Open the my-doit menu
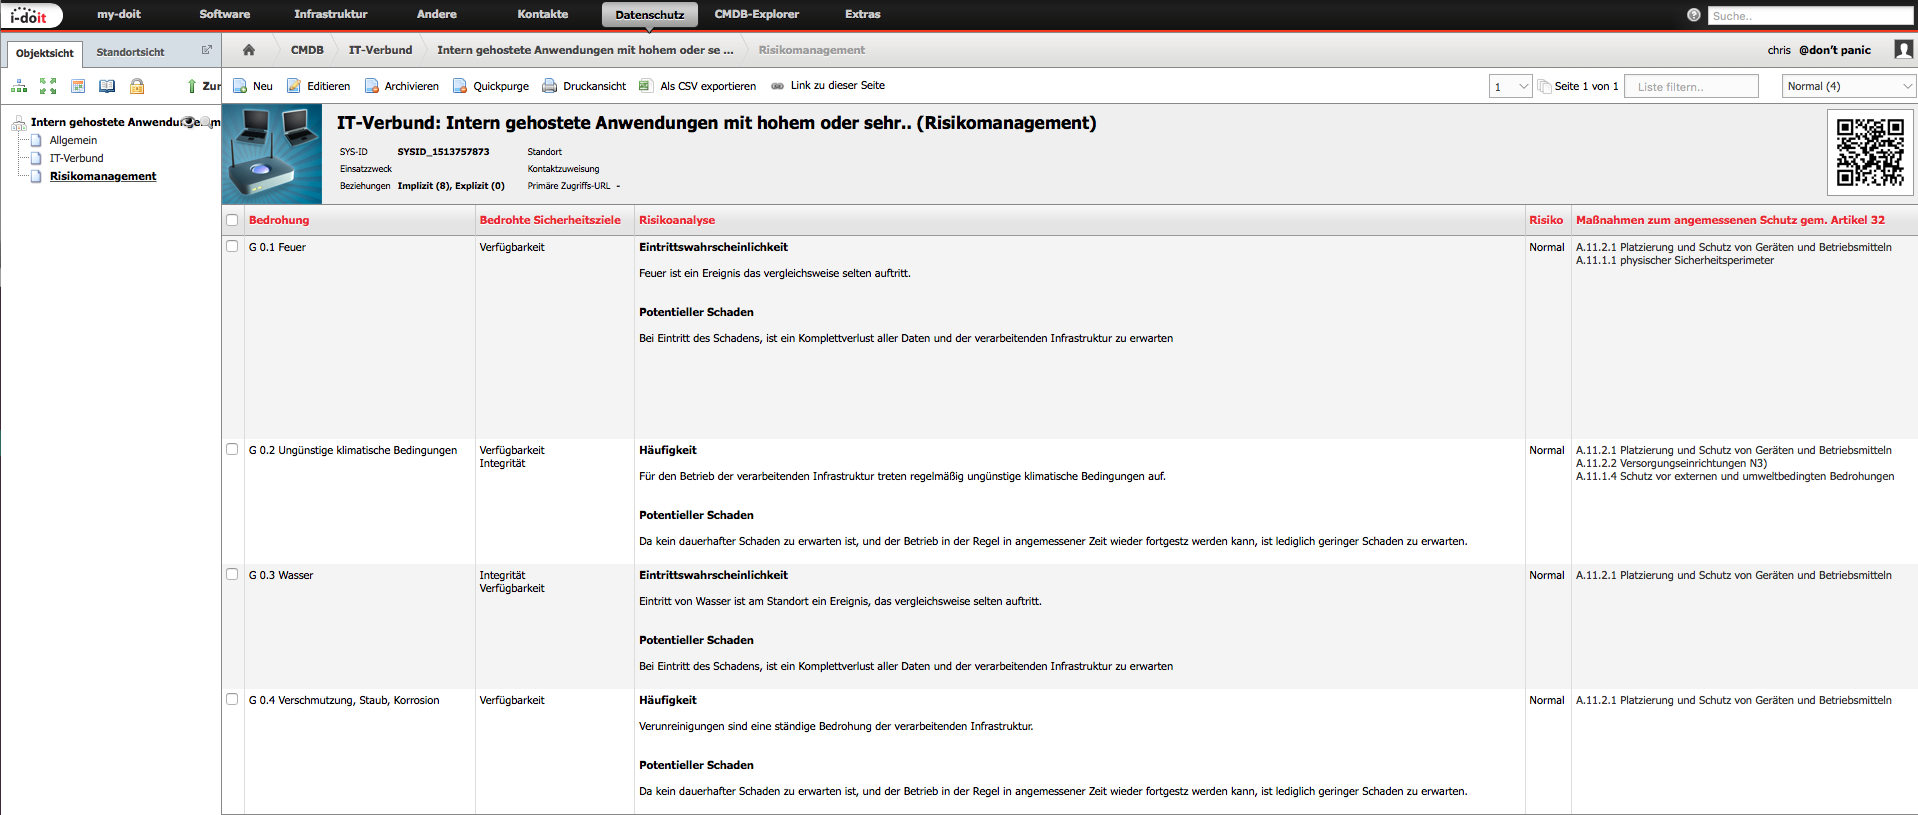Screen dimensions: 1918x815 click(x=119, y=14)
